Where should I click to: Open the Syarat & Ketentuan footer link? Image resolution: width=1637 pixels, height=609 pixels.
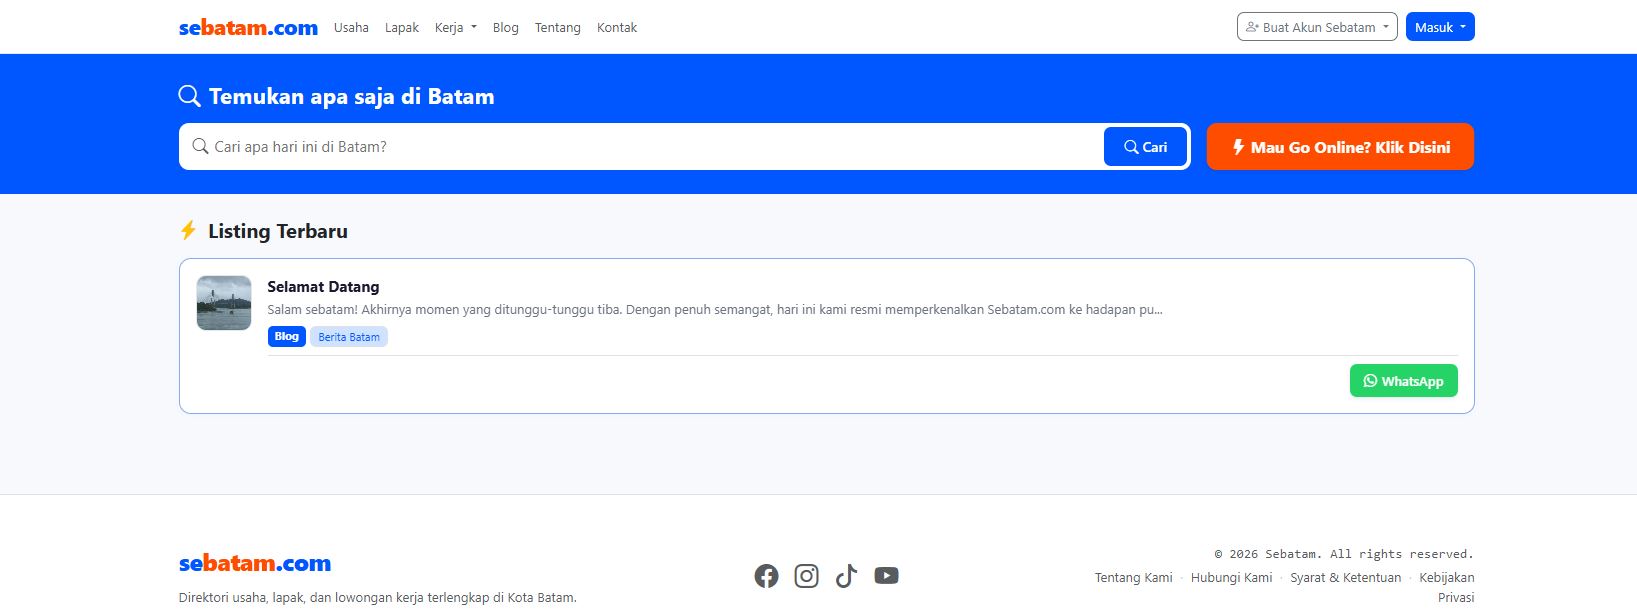point(1345,578)
